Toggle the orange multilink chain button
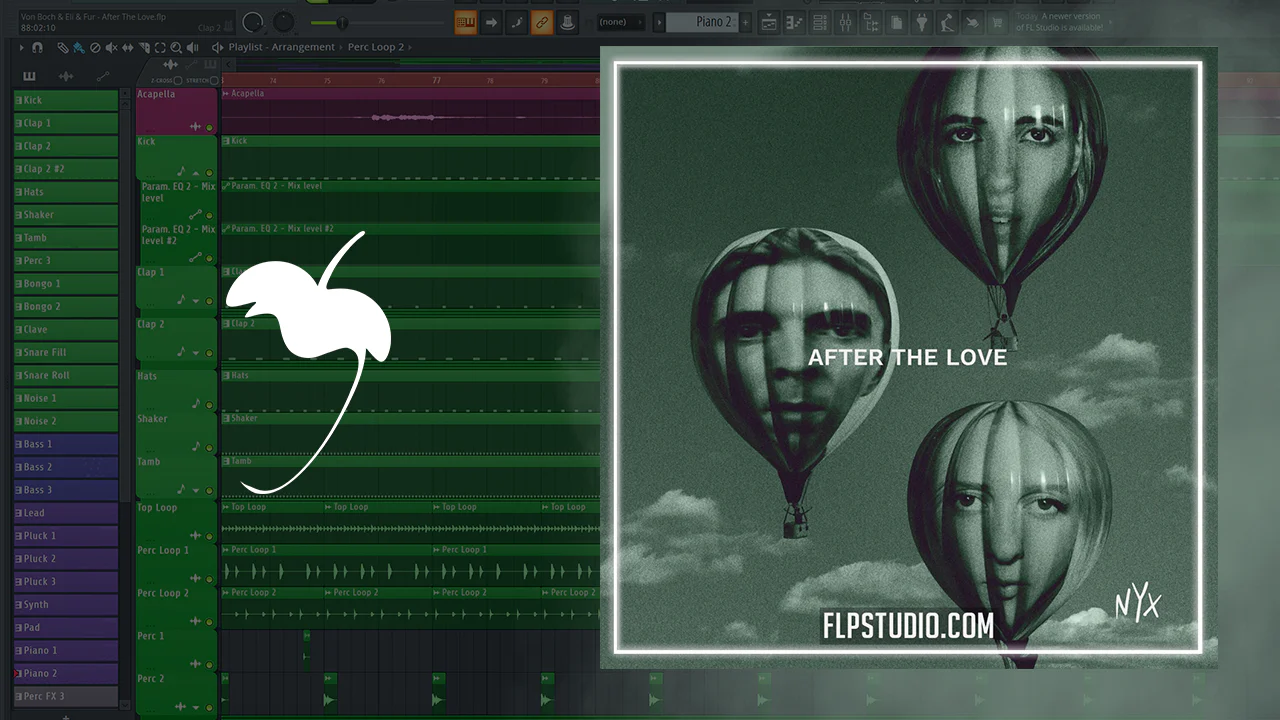The image size is (1280, 720). point(543,21)
